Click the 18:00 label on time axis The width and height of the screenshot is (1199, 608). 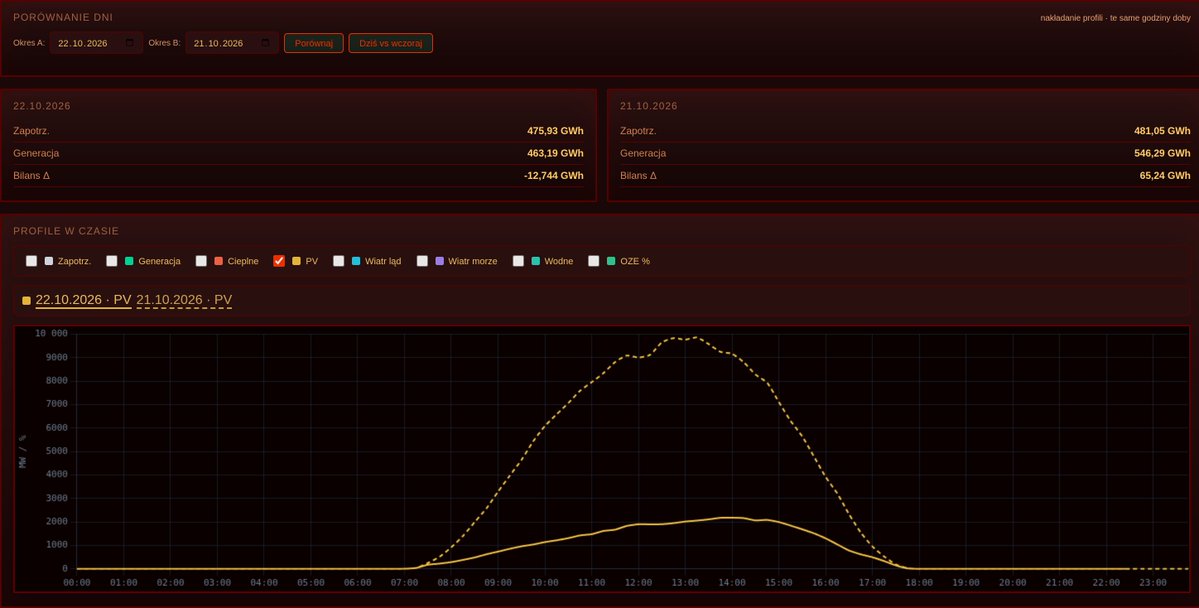pos(919,583)
